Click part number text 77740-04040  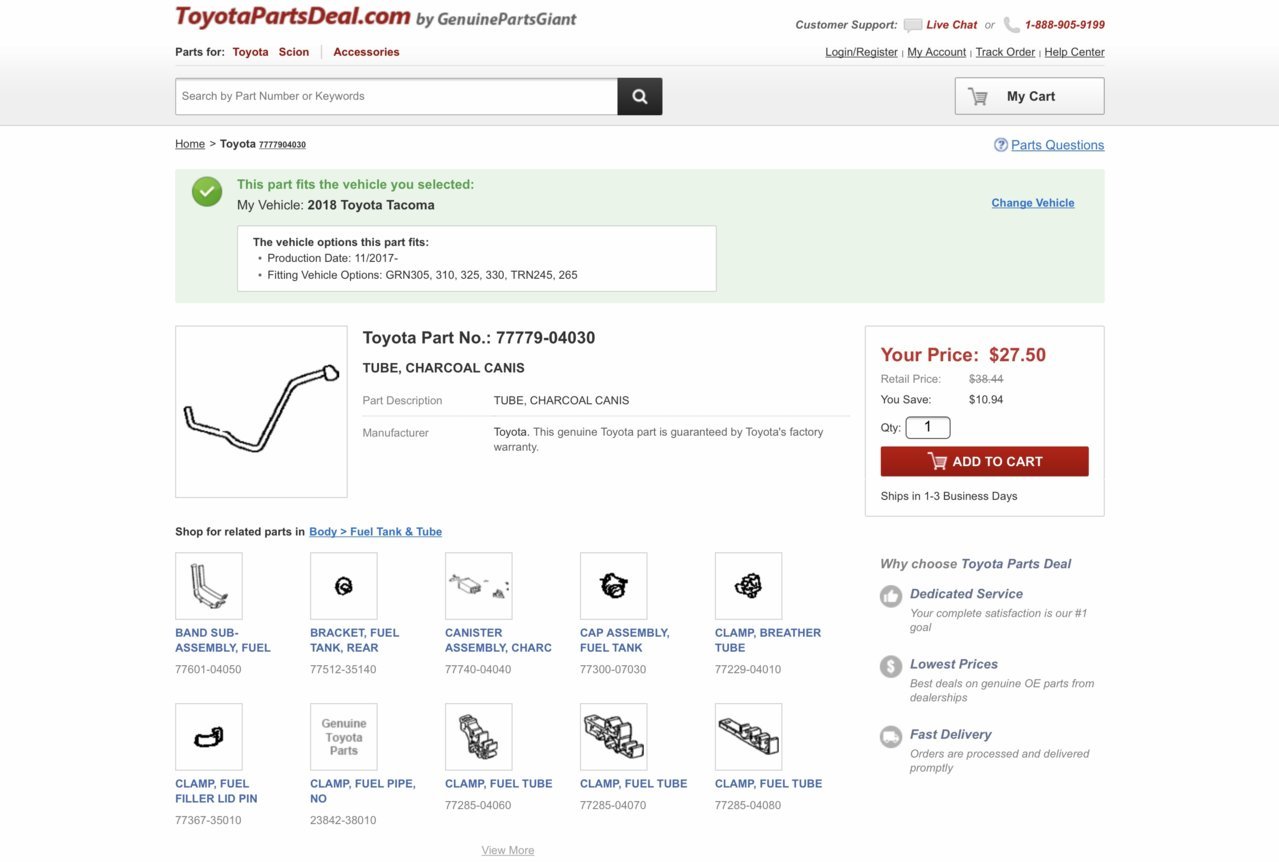(478, 670)
